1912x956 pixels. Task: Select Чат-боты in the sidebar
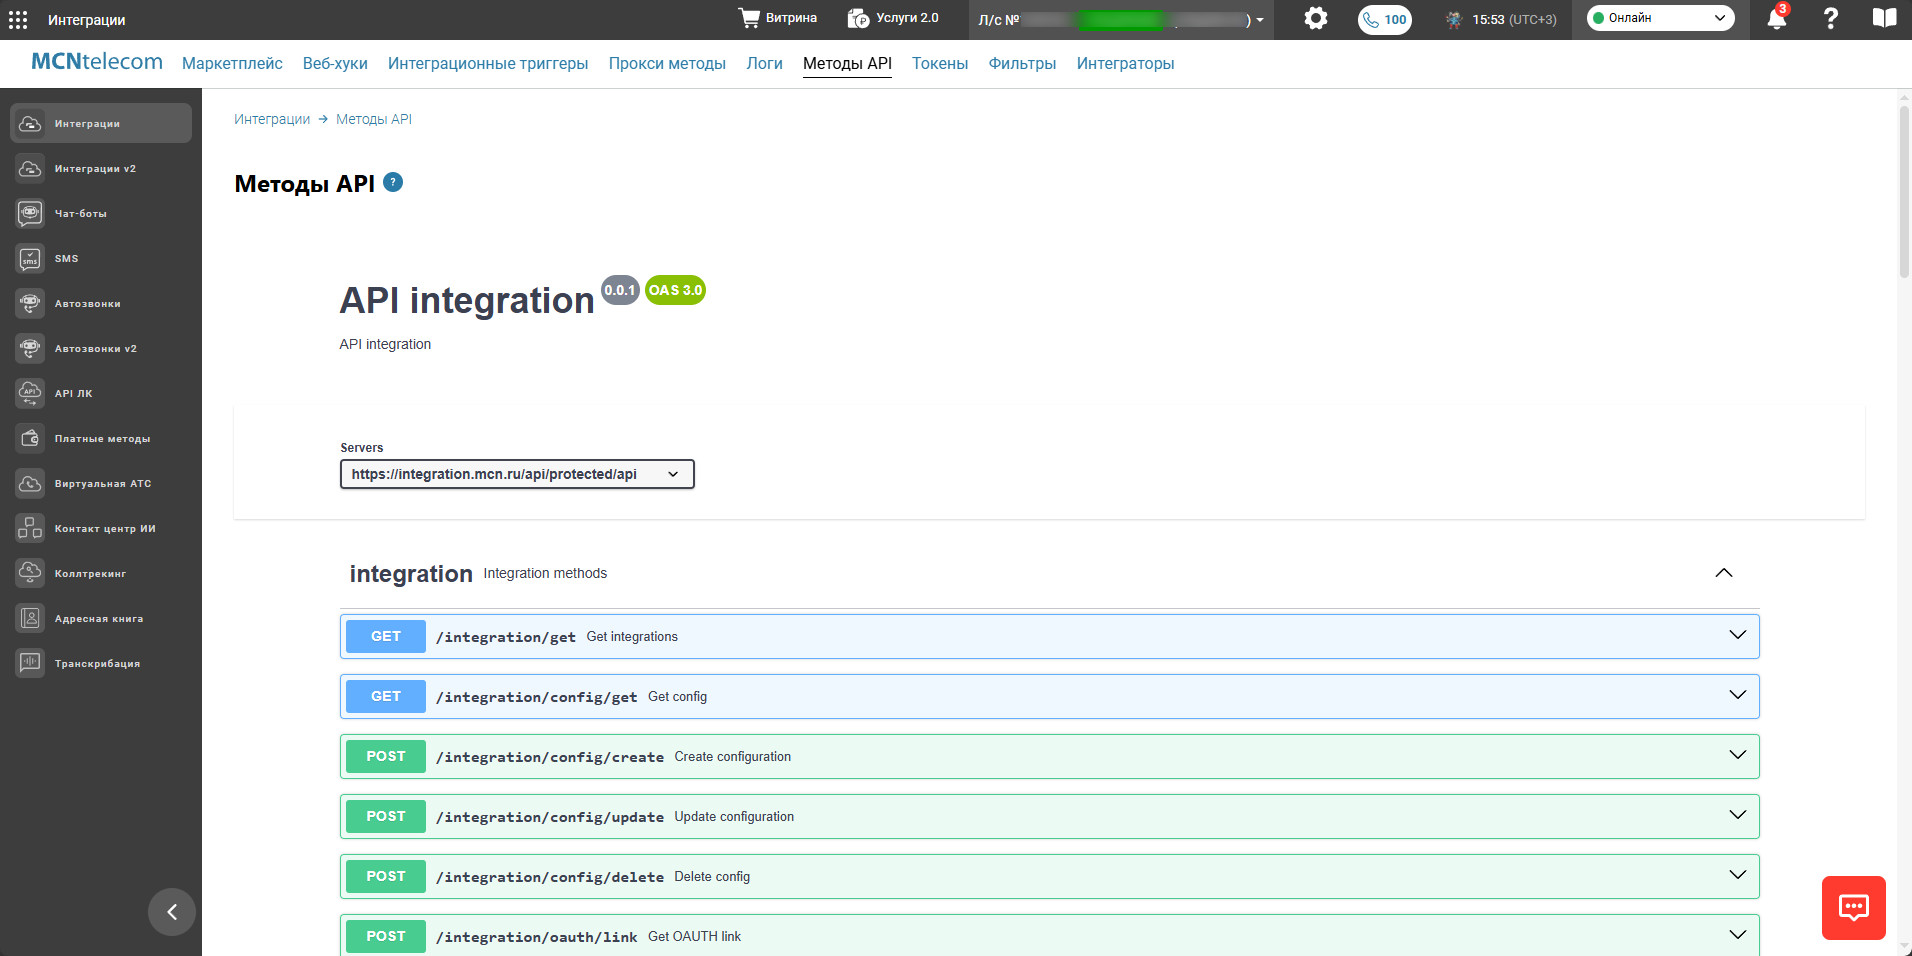(101, 213)
